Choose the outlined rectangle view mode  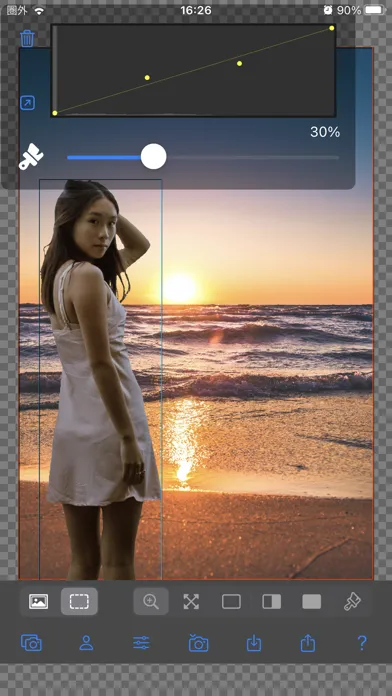pyautogui.click(x=231, y=602)
